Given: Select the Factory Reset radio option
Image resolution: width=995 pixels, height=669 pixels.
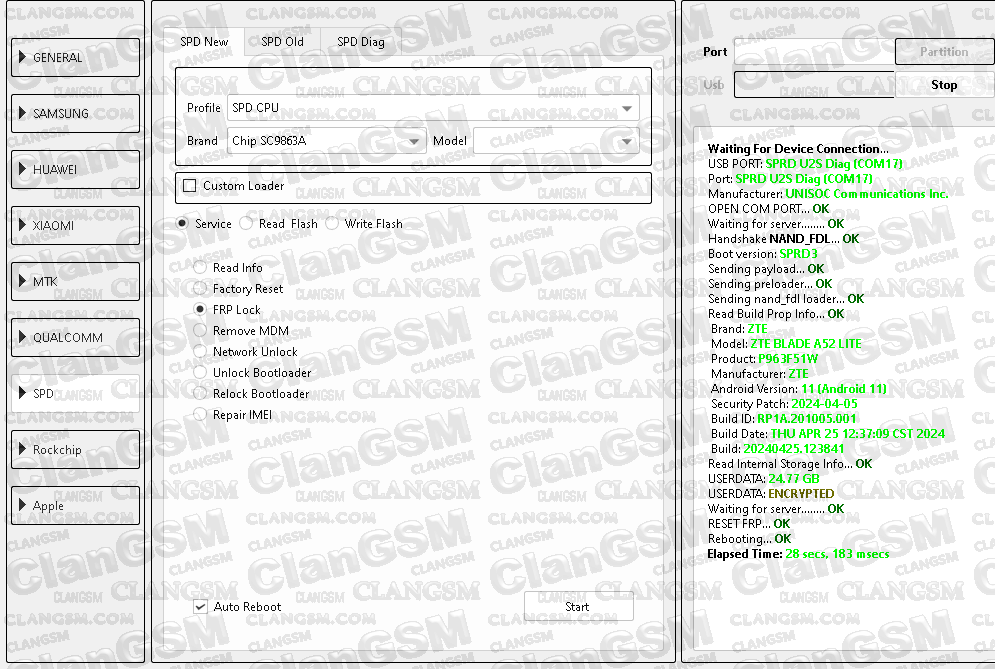Looking at the screenshot, I should 201,289.
